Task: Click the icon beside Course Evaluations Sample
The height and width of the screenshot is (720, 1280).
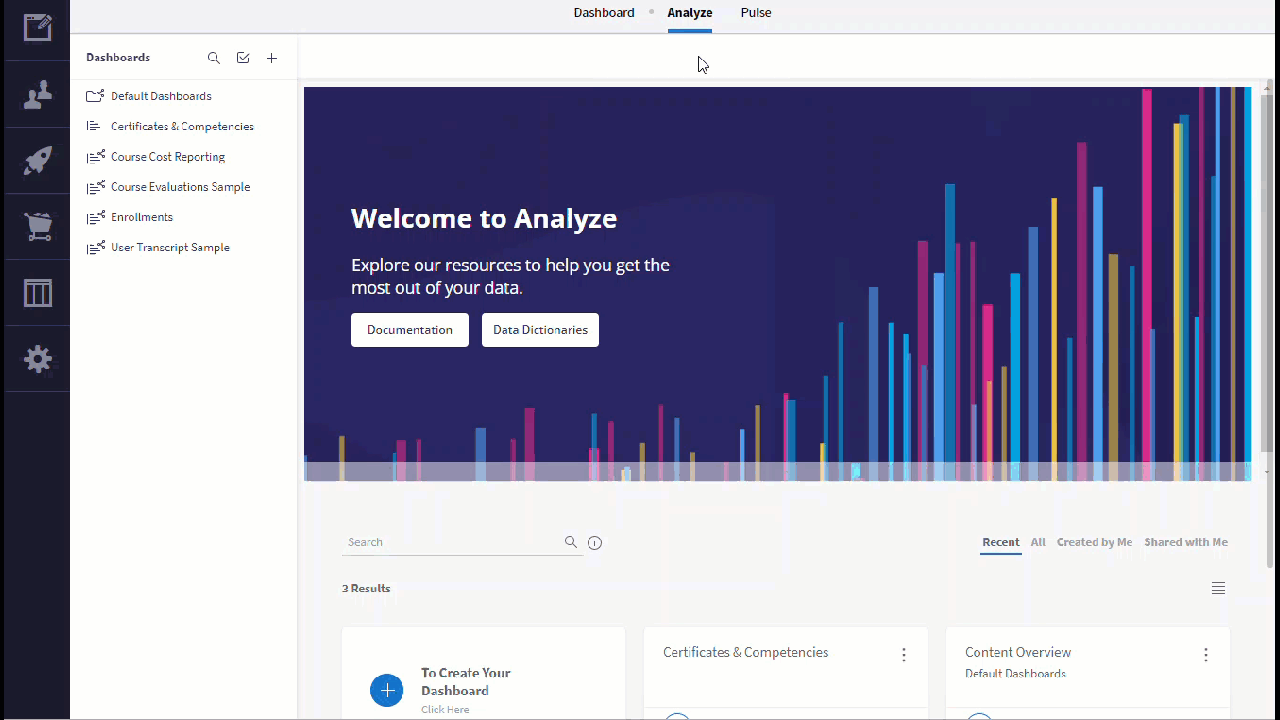Action: pyautogui.click(x=95, y=187)
